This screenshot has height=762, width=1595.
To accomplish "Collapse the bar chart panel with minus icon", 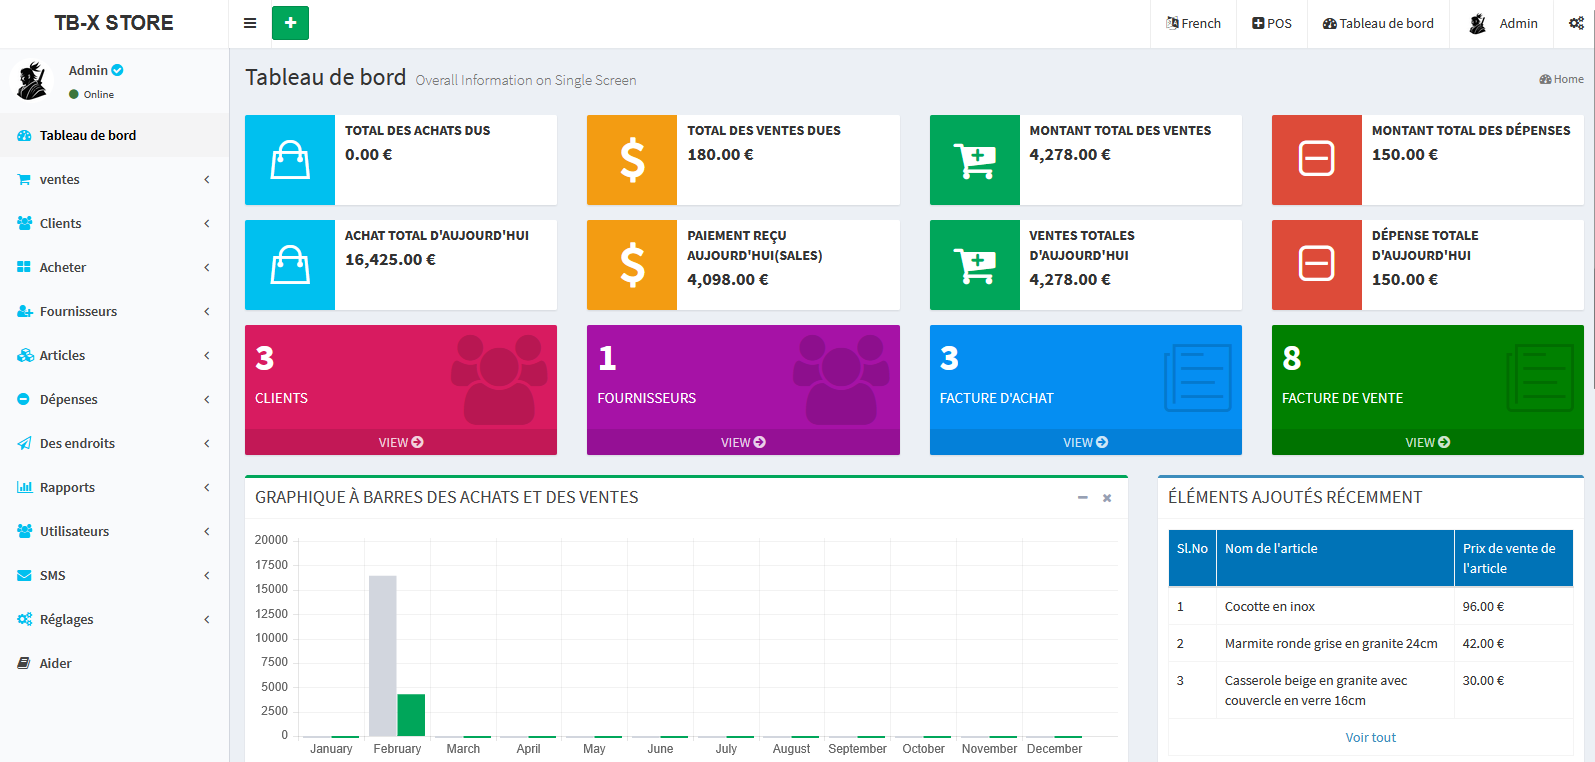I will pos(1082,497).
